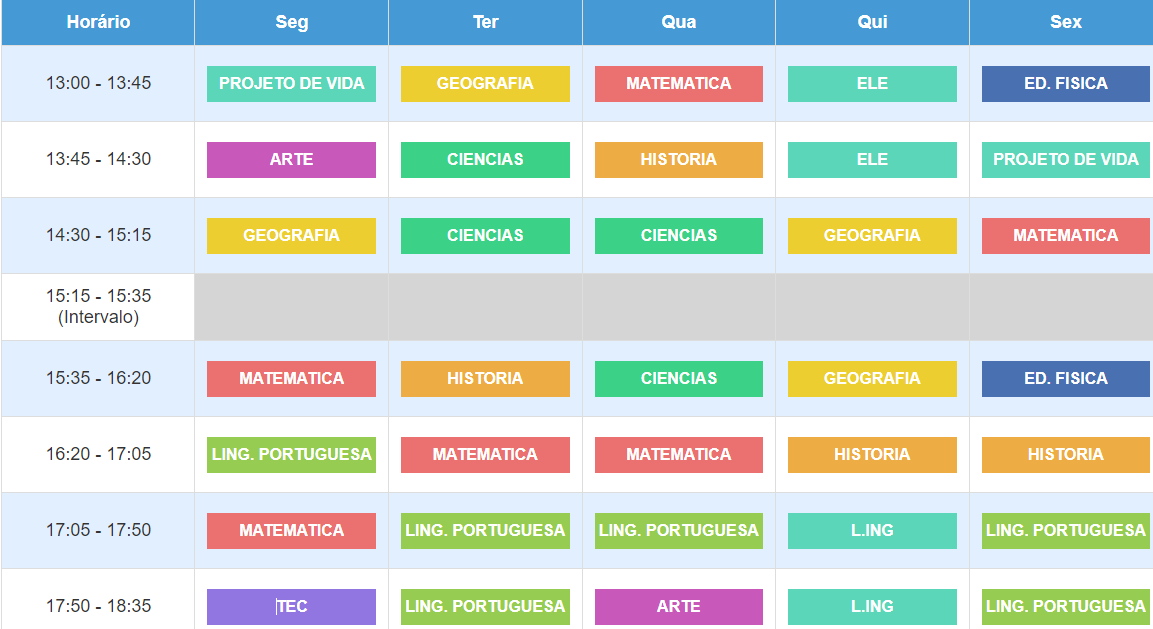Click the 17:50 - 18:35 time cell
The image size is (1153, 629).
pos(98,606)
